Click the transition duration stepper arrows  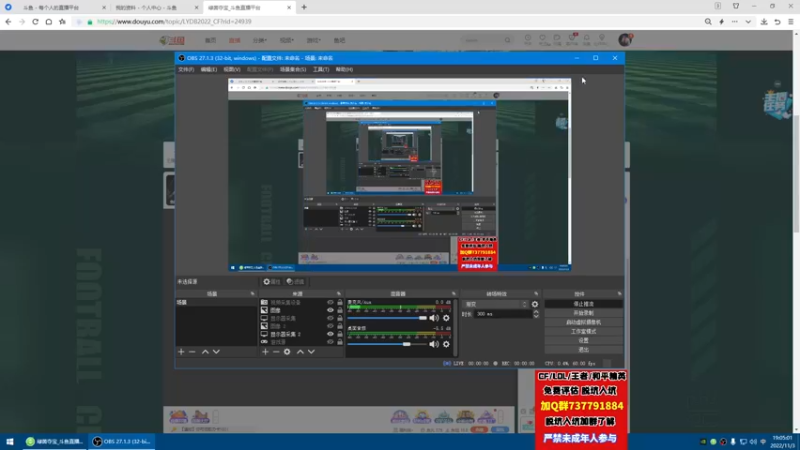click(536, 314)
